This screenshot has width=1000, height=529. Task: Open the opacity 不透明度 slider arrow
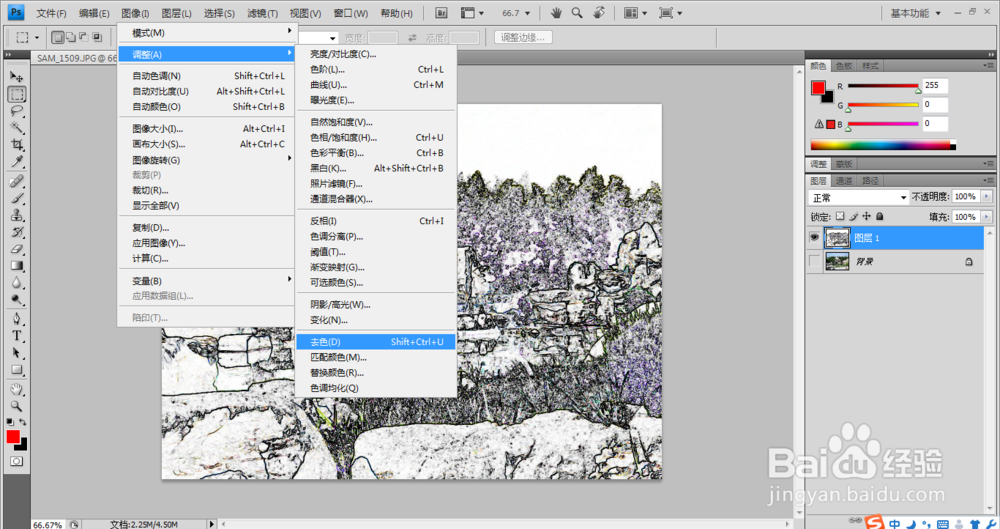point(987,197)
